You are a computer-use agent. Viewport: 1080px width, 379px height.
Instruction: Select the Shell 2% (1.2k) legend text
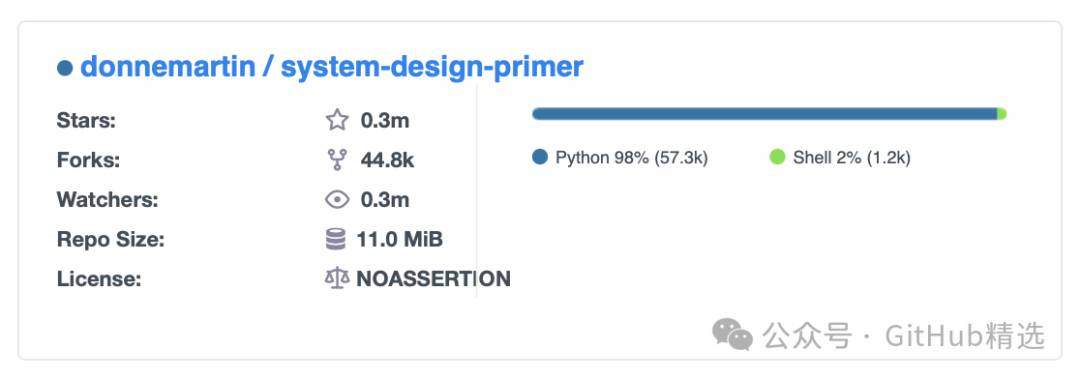851,158
